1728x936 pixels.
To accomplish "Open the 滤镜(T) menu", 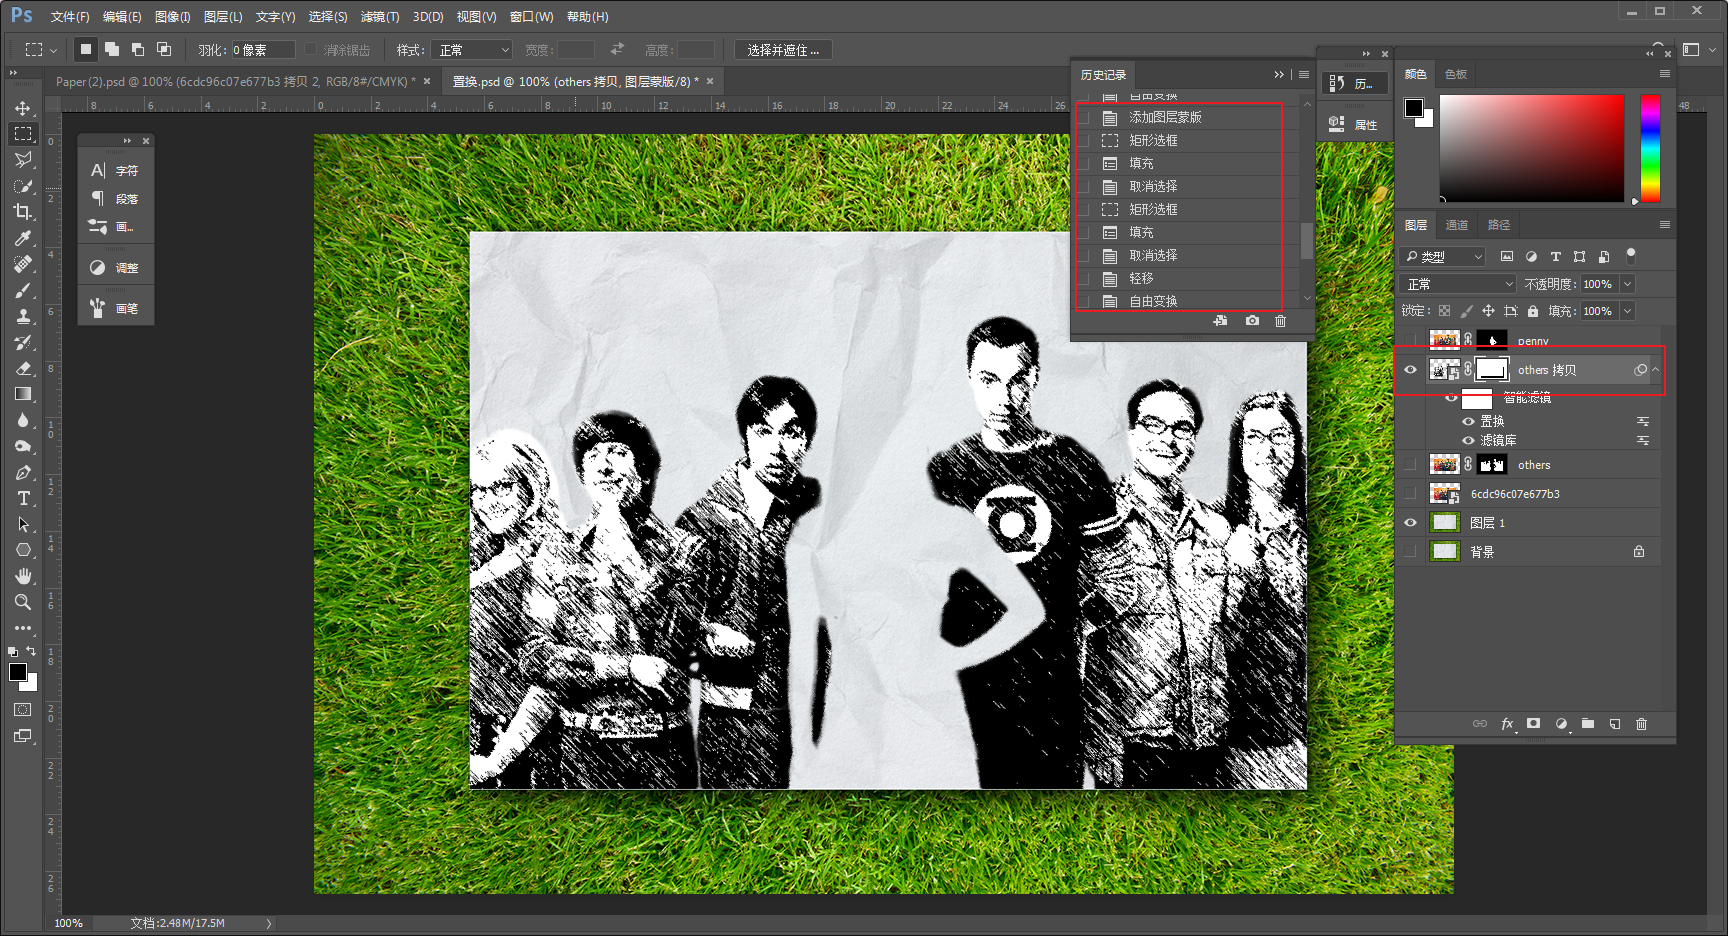I will [380, 17].
